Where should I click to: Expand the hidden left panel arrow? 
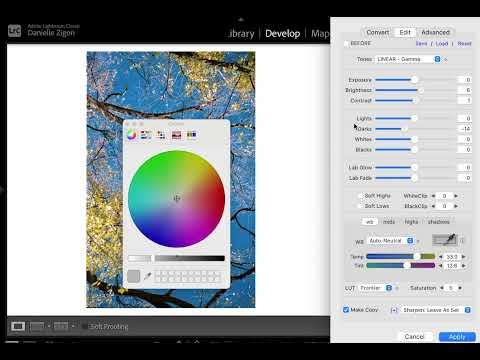(2, 190)
